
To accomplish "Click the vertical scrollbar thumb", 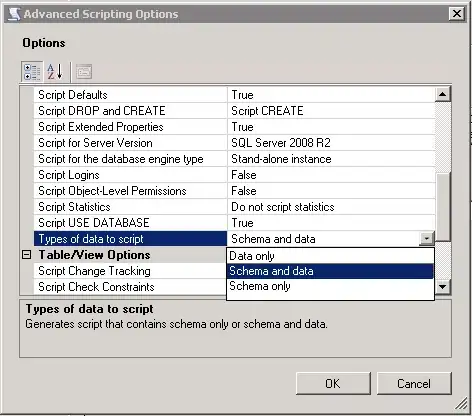I will pyautogui.click(x=443, y=207).
